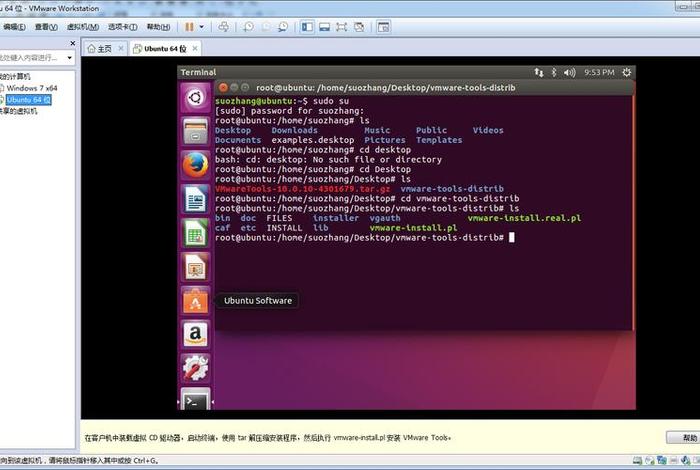Open the power options dropdown arrow beside the pause icon

pos(201,27)
